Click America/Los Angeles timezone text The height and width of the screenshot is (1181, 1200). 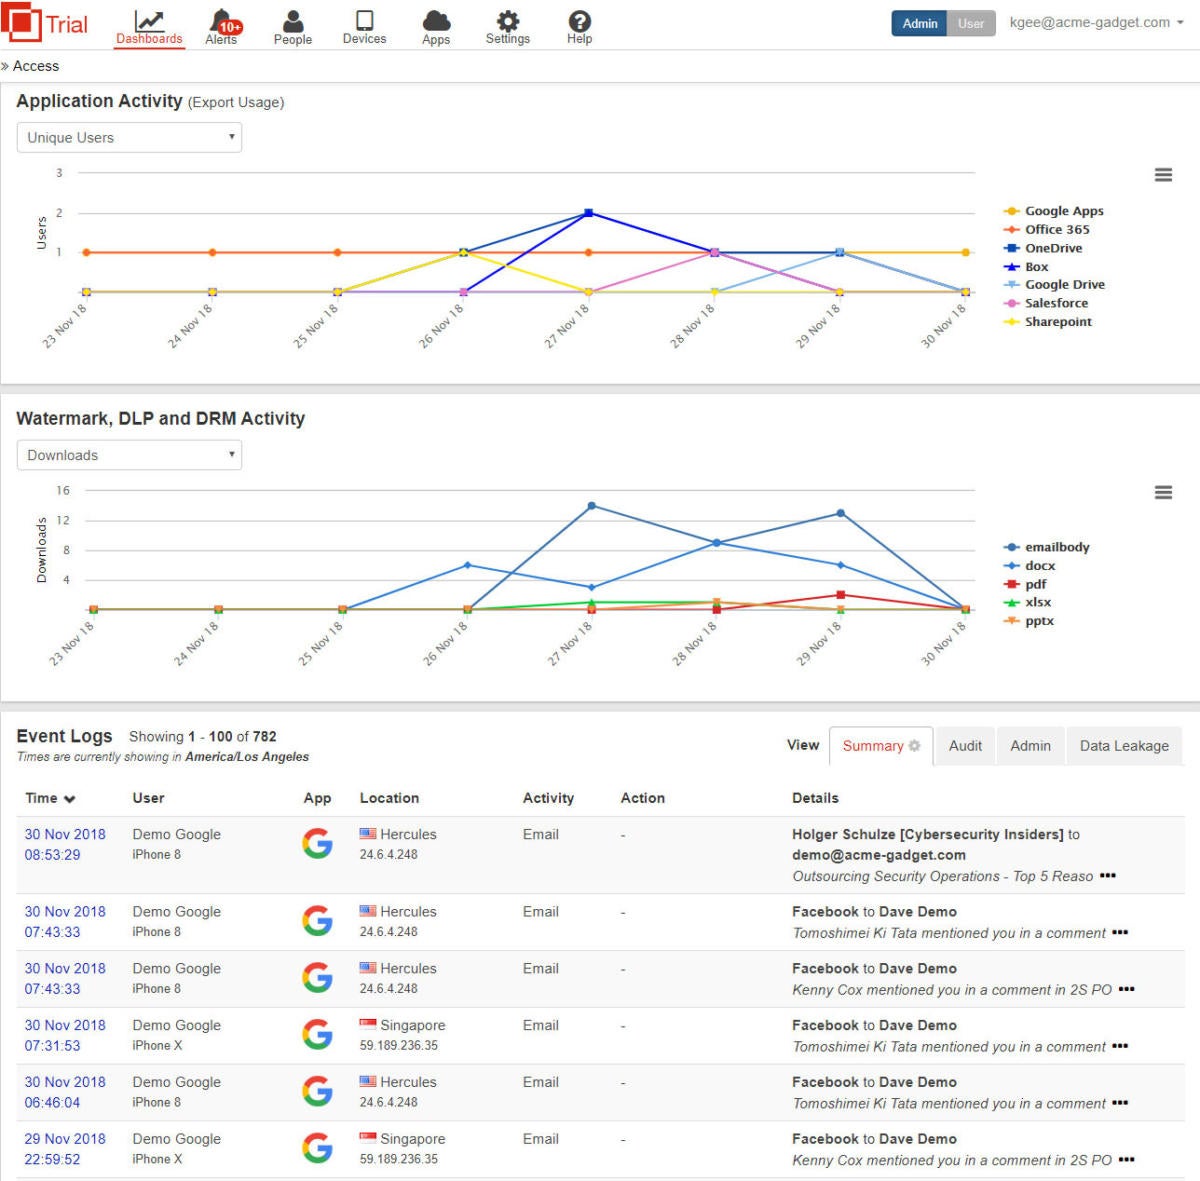pos(247,757)
